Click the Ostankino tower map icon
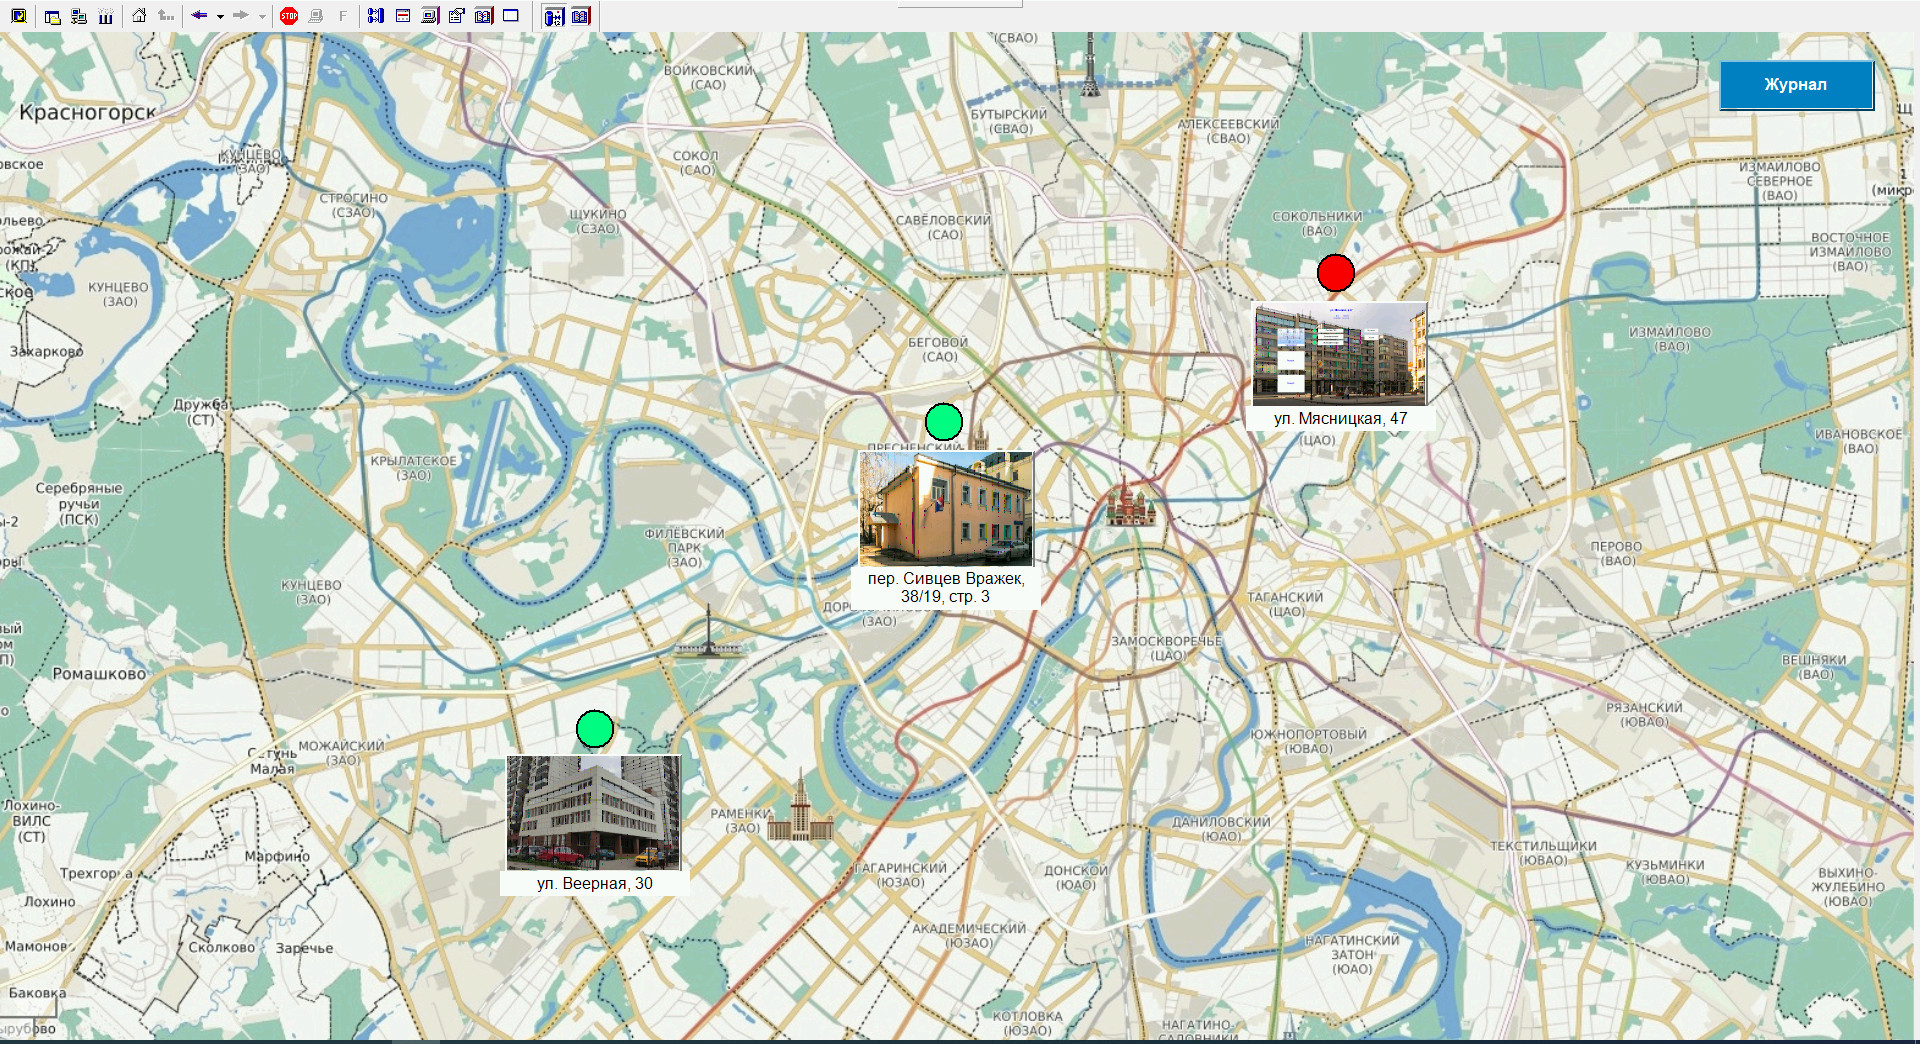The width and height of the screenshot is (1920, 1044). 1091,64
